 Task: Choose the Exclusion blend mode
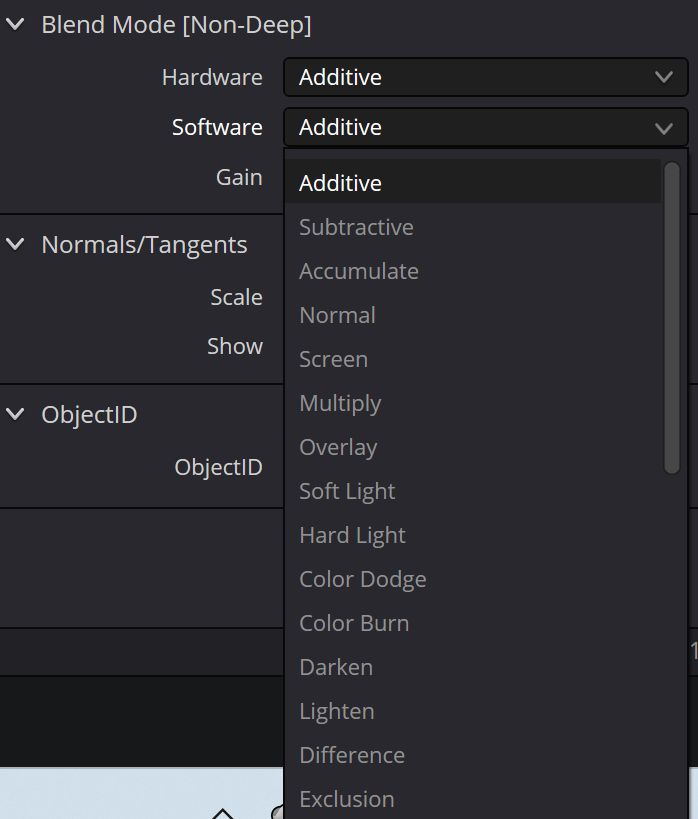[473, 799]
